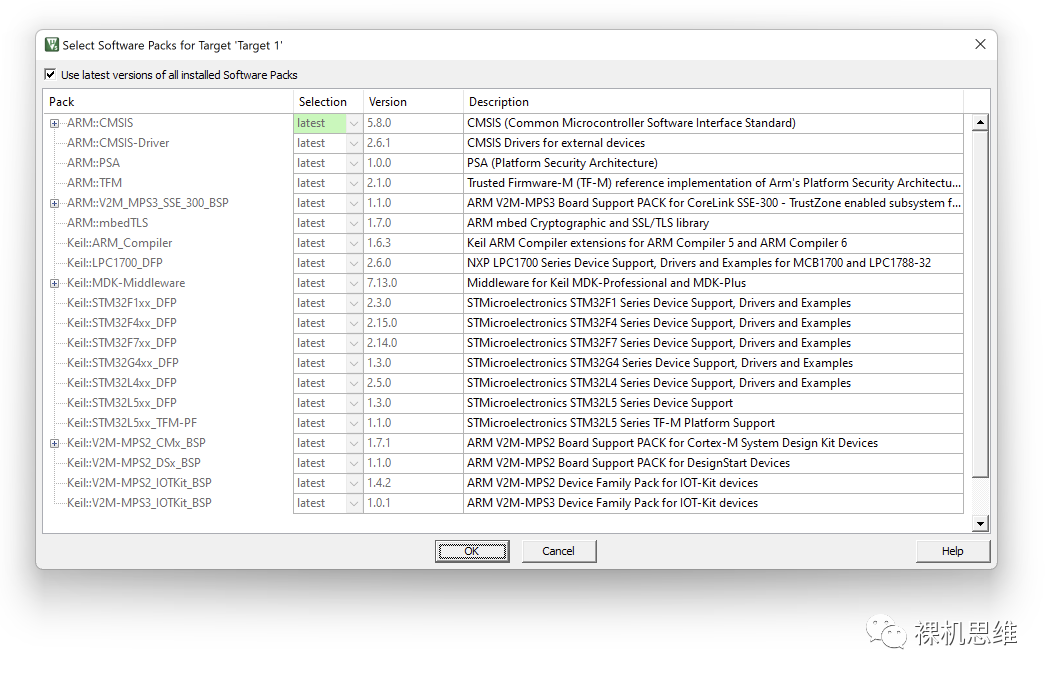Screen dimensions: 1052x680
Task: Click the Description column header
Action: coord(713,102)
